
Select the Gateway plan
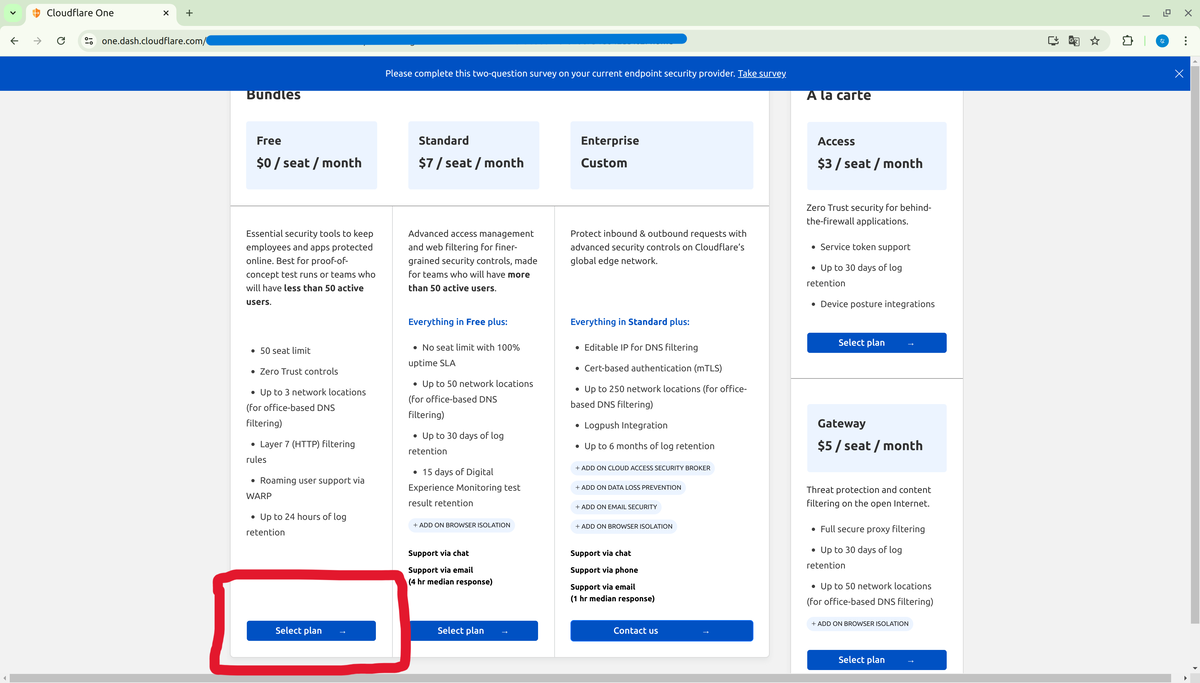point(876,660)
